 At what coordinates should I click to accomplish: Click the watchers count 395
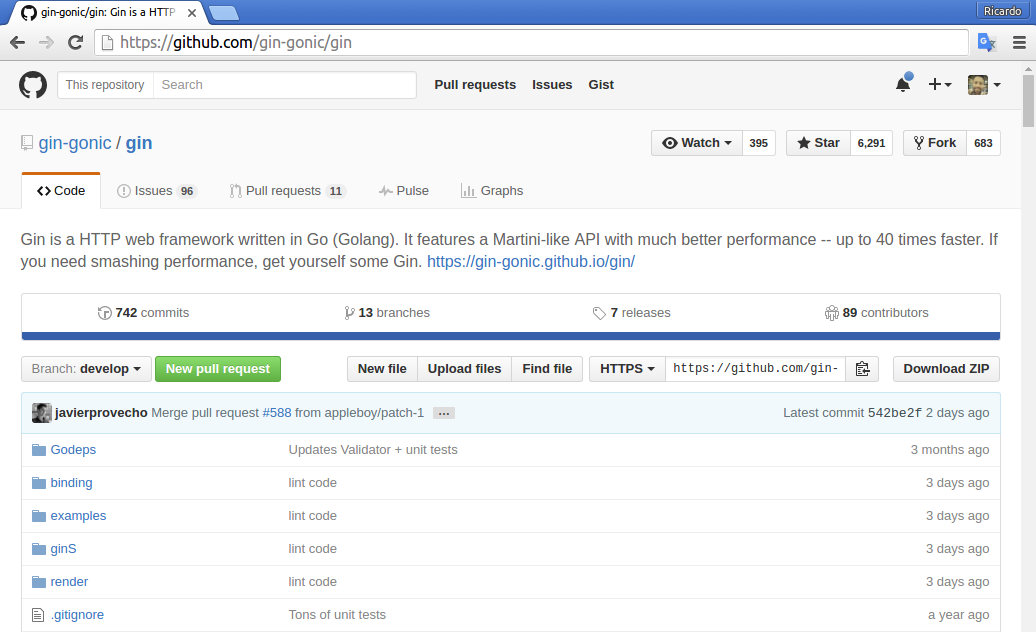758,143
